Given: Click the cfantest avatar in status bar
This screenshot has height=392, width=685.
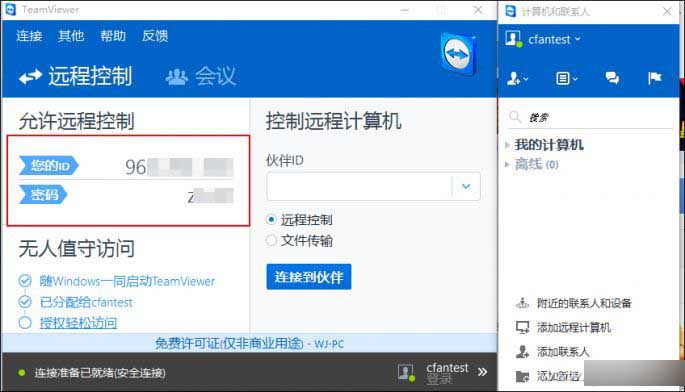Looking at the screenshot, I should coord(406,372).
